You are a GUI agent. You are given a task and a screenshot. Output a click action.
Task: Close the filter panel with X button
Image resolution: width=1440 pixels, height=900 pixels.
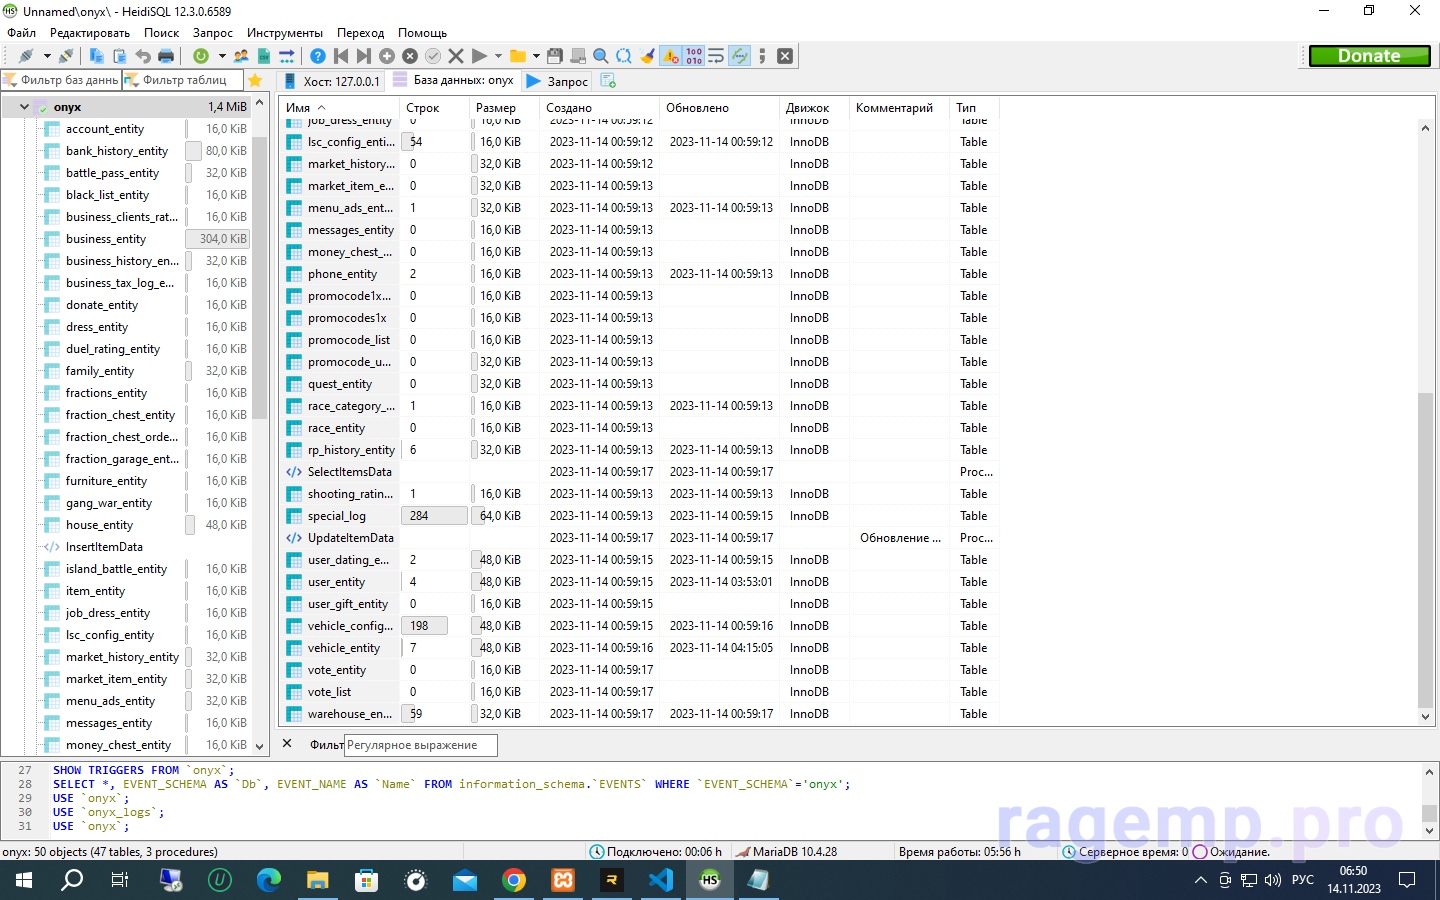(287, 744)
